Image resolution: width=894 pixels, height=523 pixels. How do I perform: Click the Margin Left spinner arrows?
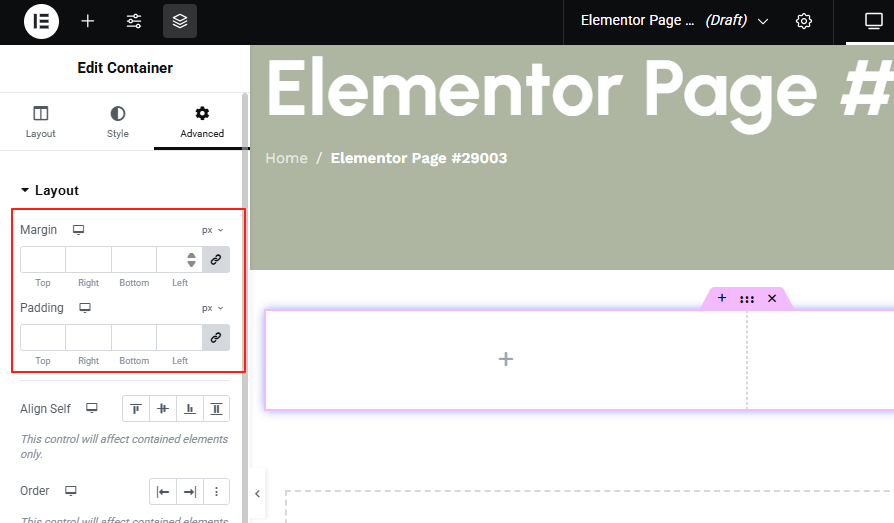click(x=192, y=260)
